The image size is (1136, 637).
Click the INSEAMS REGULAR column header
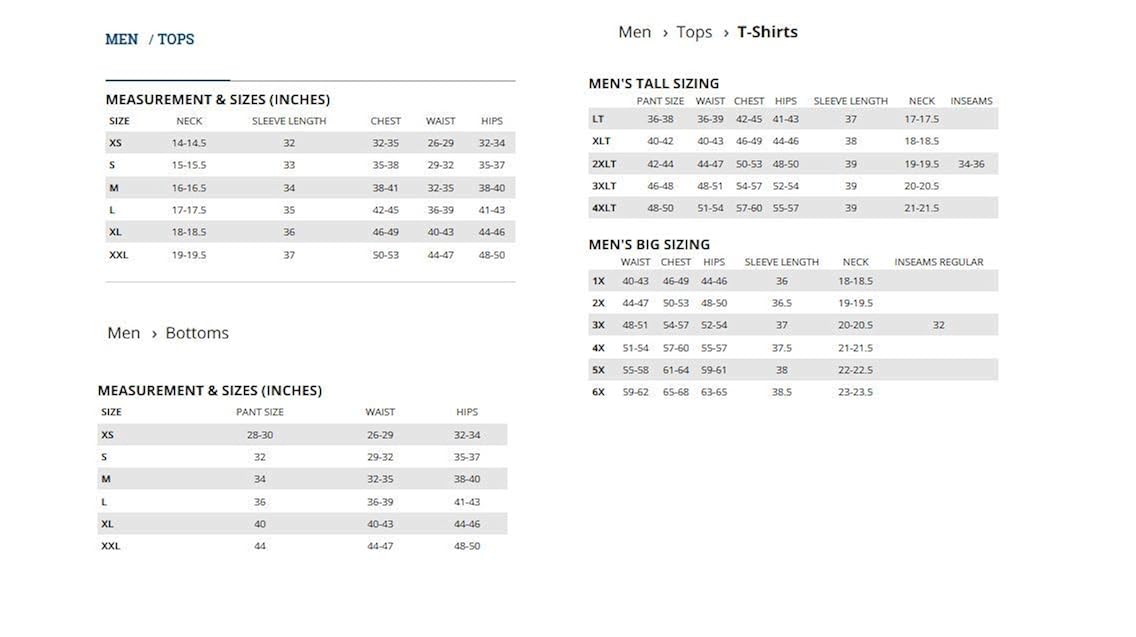(x=938, y=262)
